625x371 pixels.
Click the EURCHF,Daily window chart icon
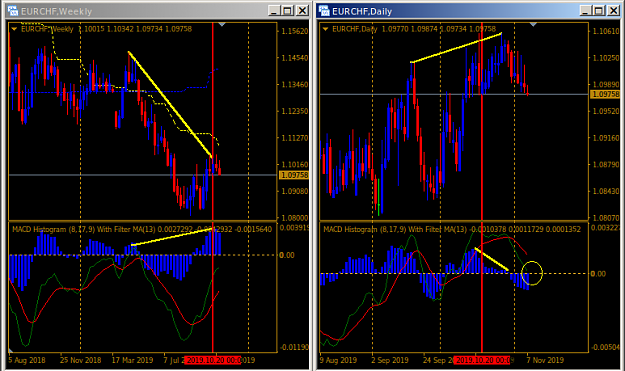click(324, 11)
